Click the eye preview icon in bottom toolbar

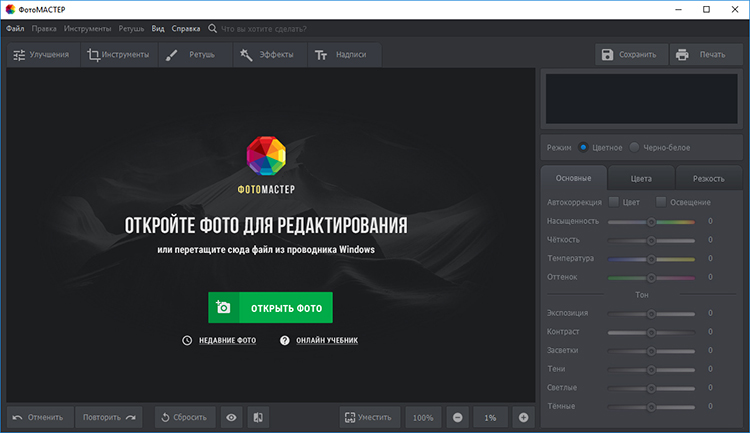(231, 417)
